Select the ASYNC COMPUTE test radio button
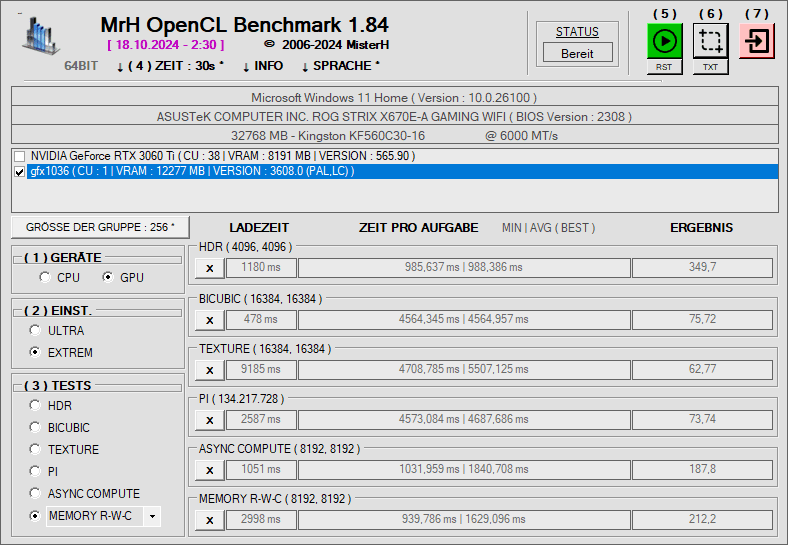 (x=35, y=493)
